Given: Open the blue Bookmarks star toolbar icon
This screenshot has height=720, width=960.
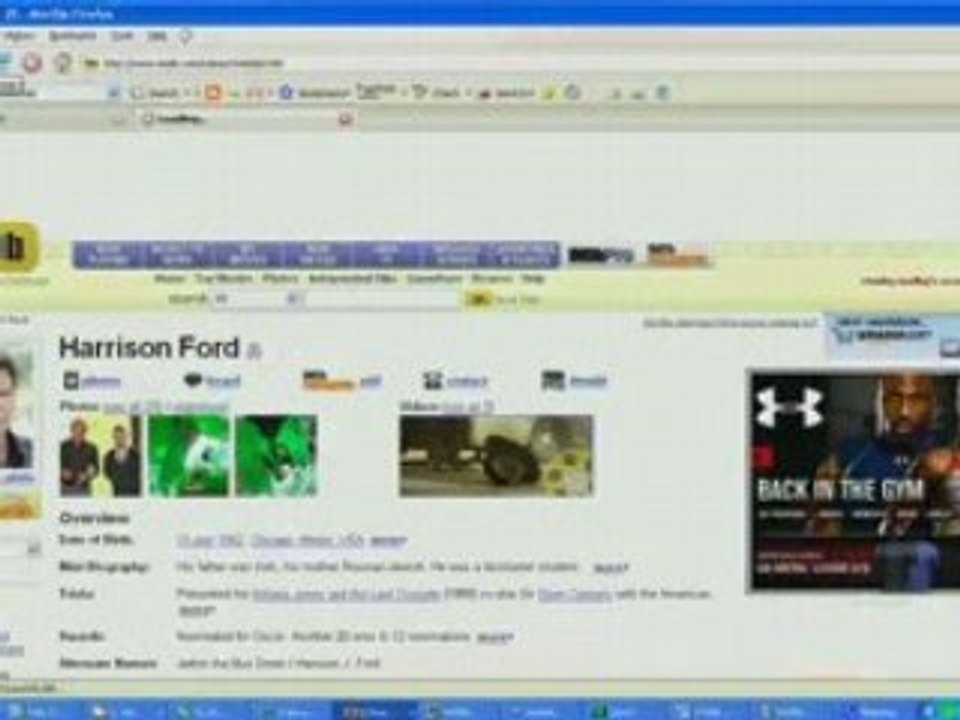Looking at the screenshot, I should tap(285, 92).
